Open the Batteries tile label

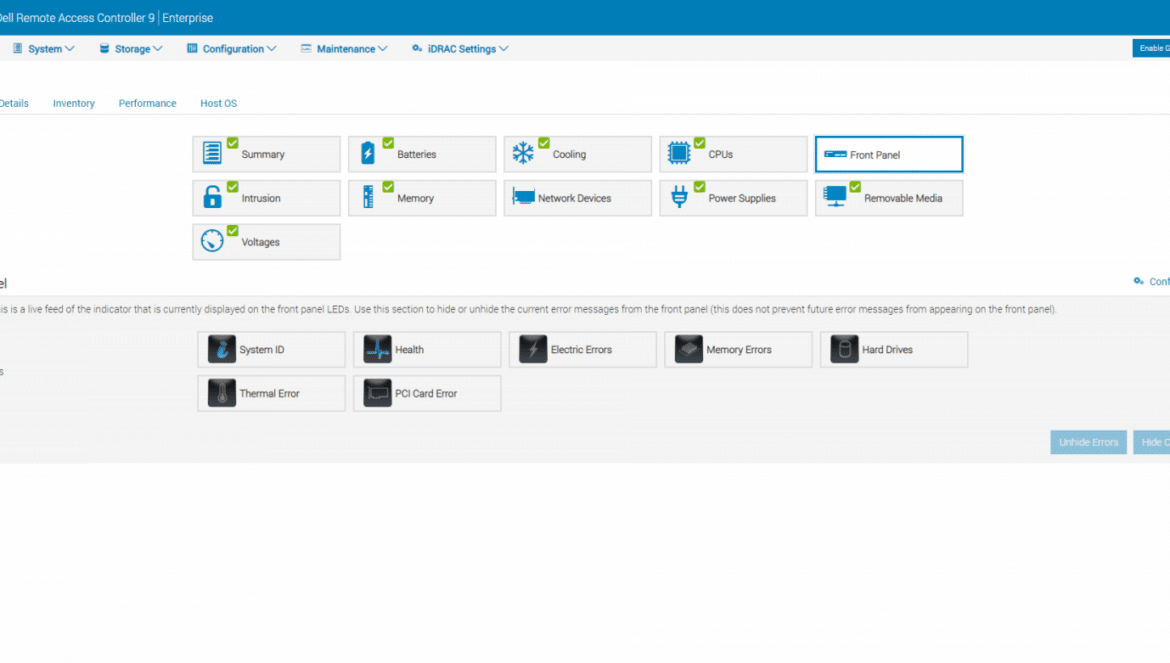(416, 154)
